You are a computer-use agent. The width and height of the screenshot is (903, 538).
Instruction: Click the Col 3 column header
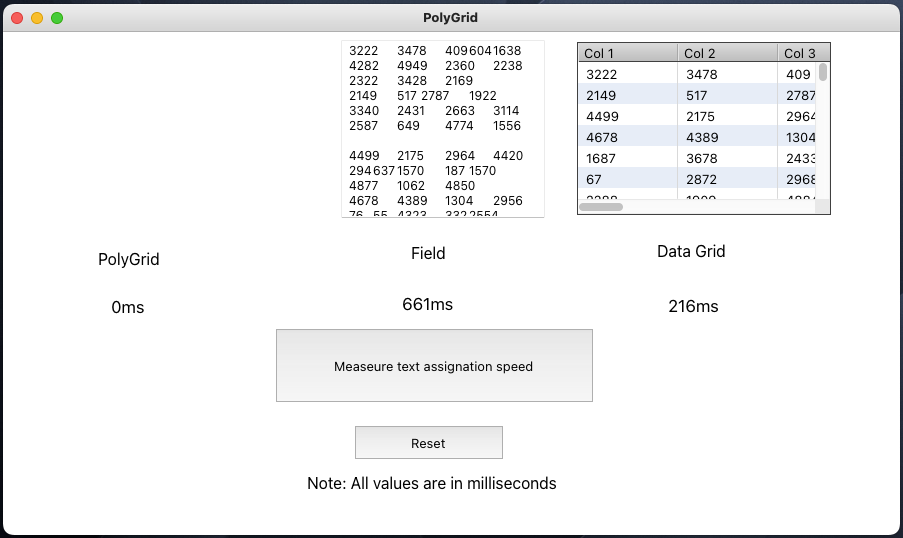click(x=799, y=53)
